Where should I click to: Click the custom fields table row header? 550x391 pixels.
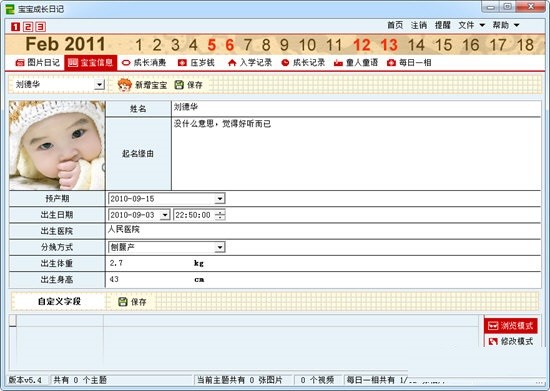pyautogui.click(x=13, y=320)
